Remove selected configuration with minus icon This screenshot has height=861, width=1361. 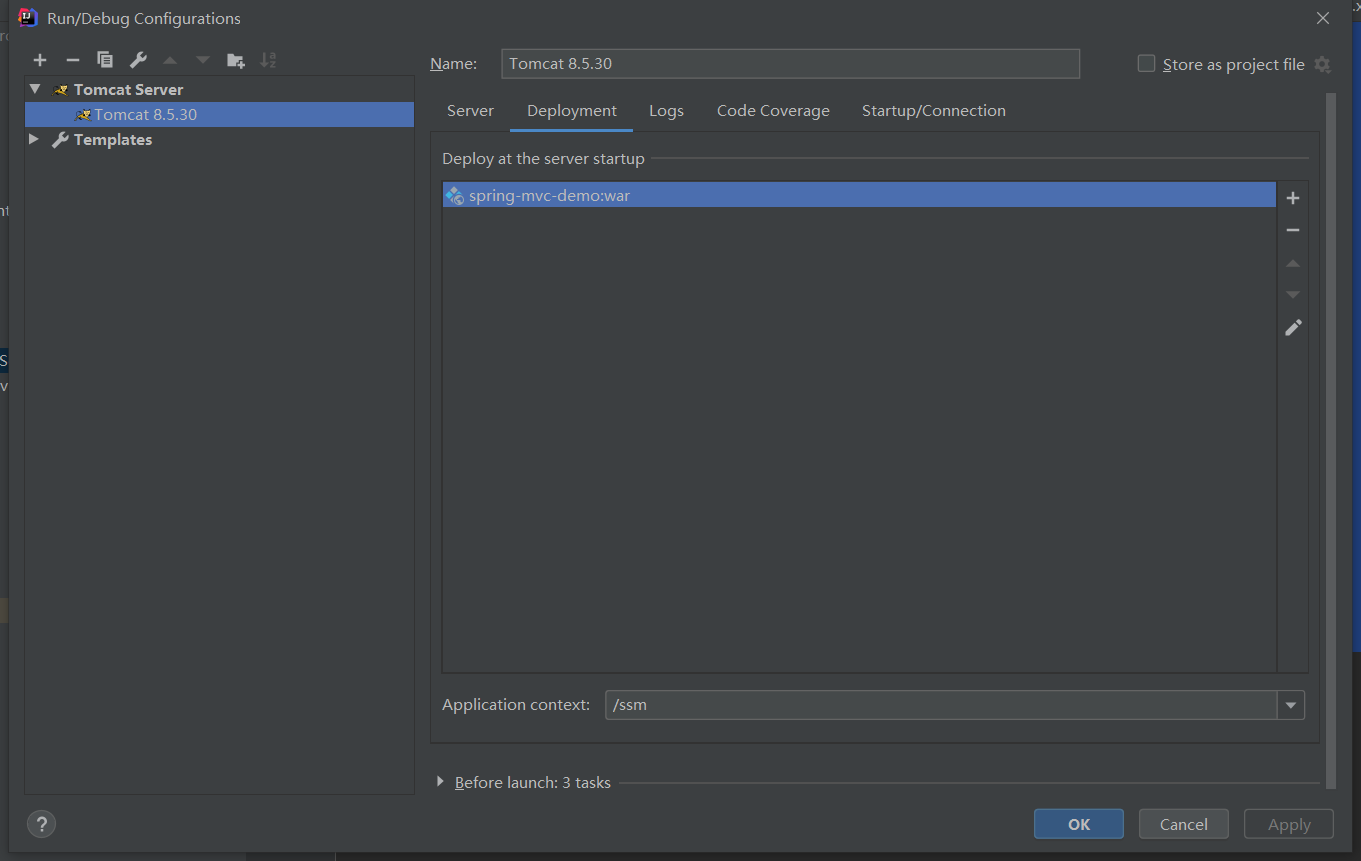pos(72,60)
